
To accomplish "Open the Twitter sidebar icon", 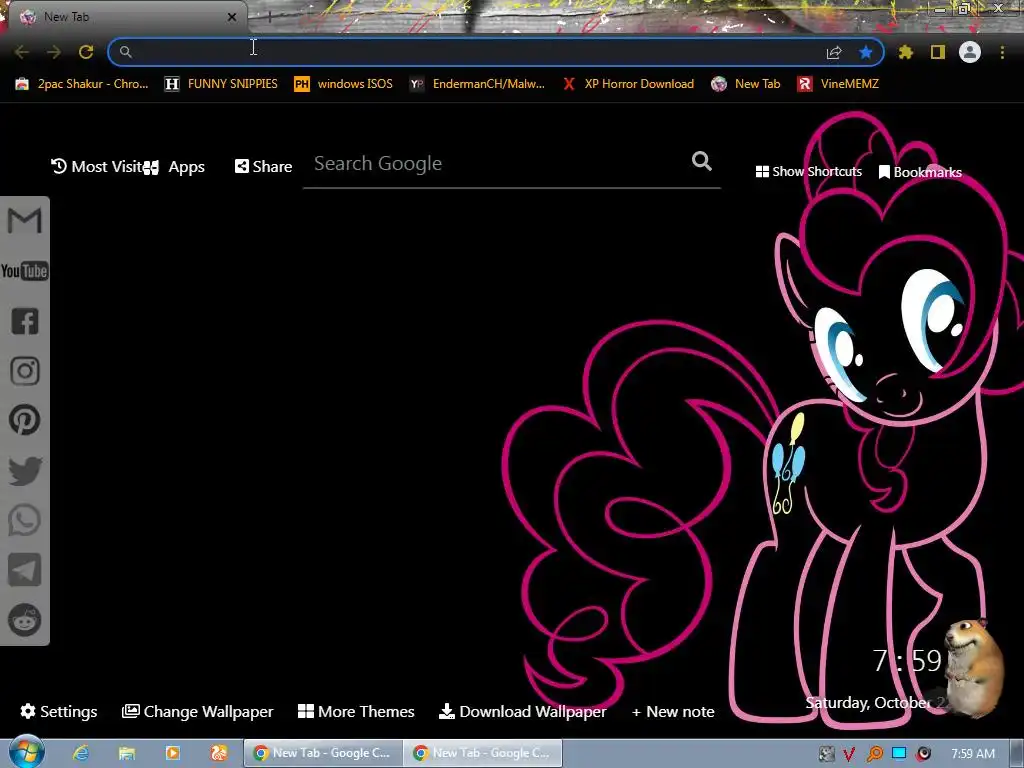I will pos(25,471).
